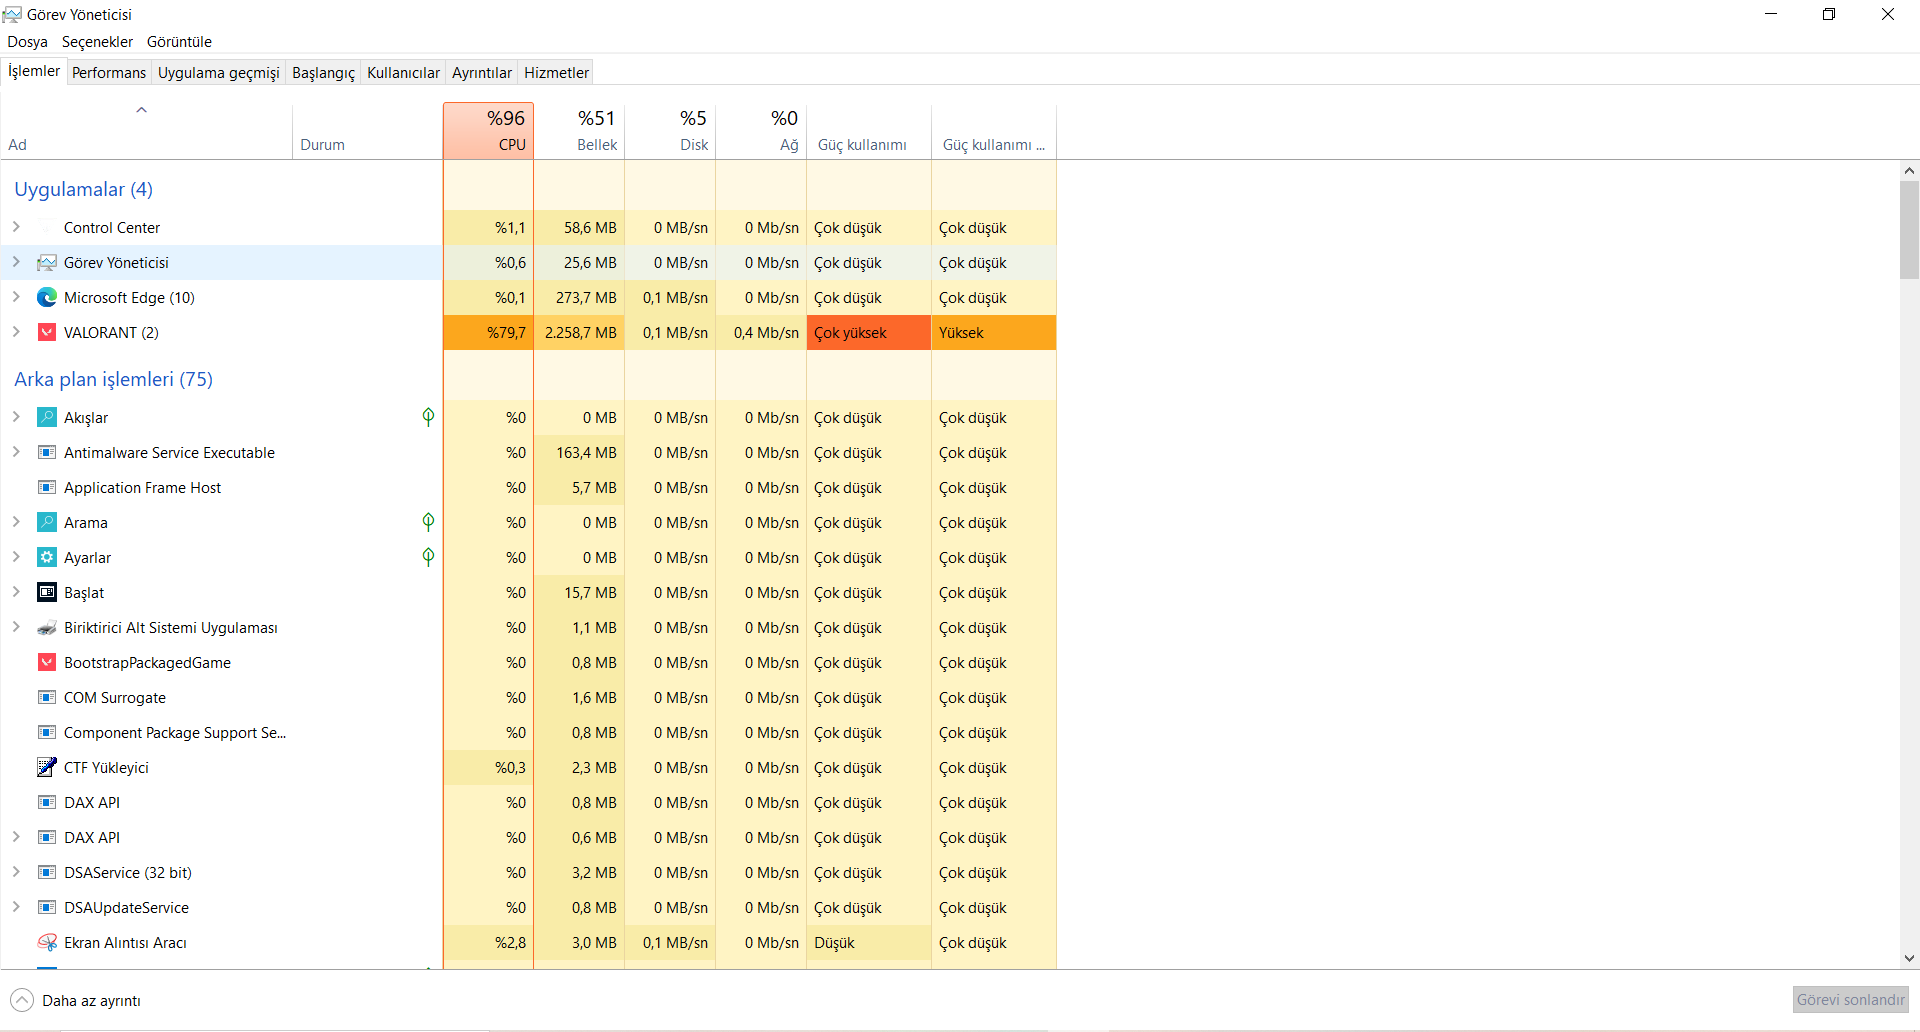Click the CTF Yükleyici icon
Screen dimensions: 1920x1032
(x=47, y=768)
